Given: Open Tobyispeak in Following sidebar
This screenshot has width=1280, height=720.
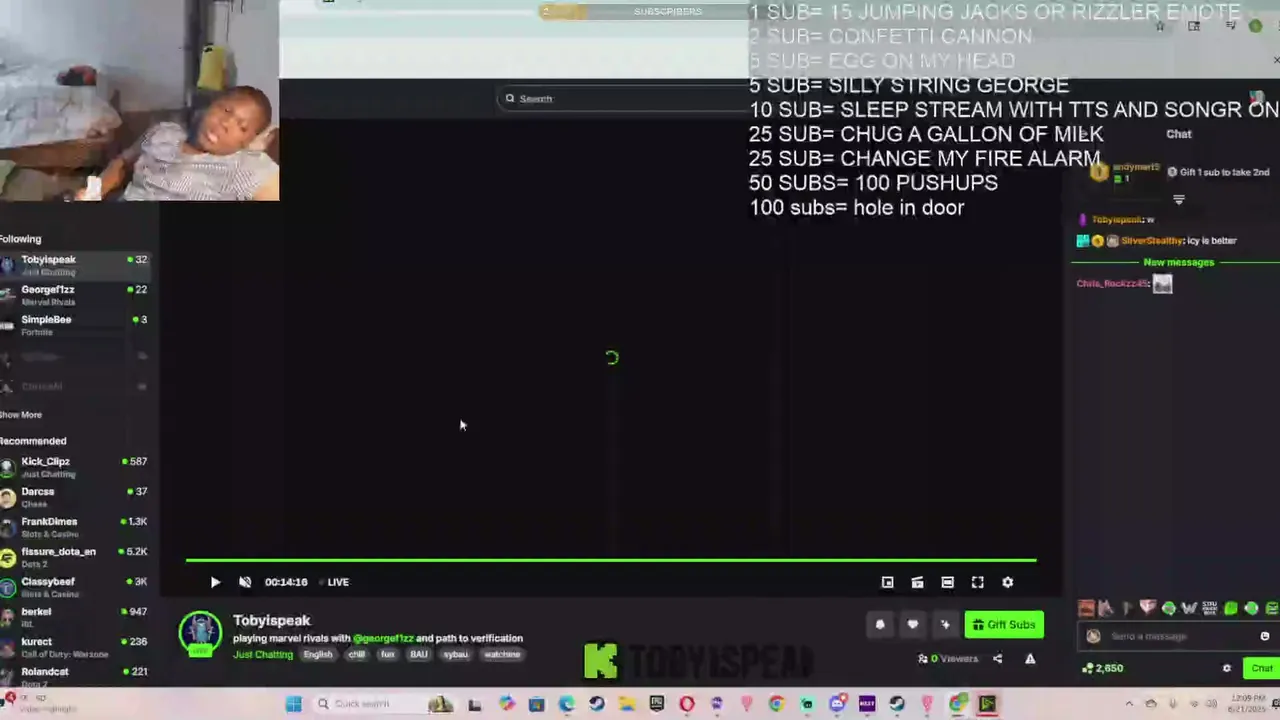Looking at the screenshot, I should coord(75,265).
